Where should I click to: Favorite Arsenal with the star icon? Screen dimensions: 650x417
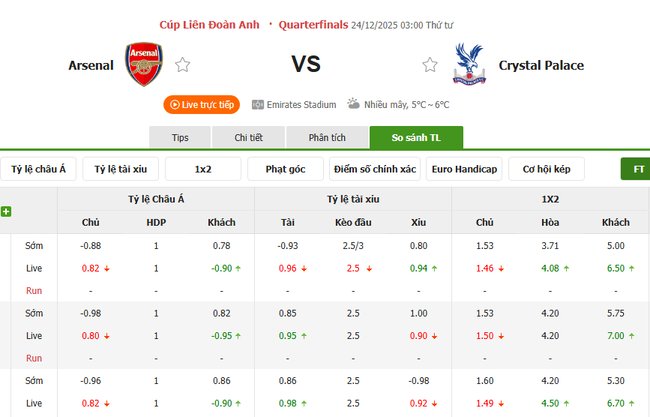point(183,65)
